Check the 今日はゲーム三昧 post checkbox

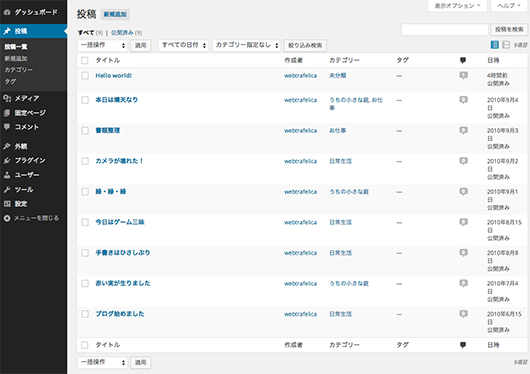pos(85,222)
